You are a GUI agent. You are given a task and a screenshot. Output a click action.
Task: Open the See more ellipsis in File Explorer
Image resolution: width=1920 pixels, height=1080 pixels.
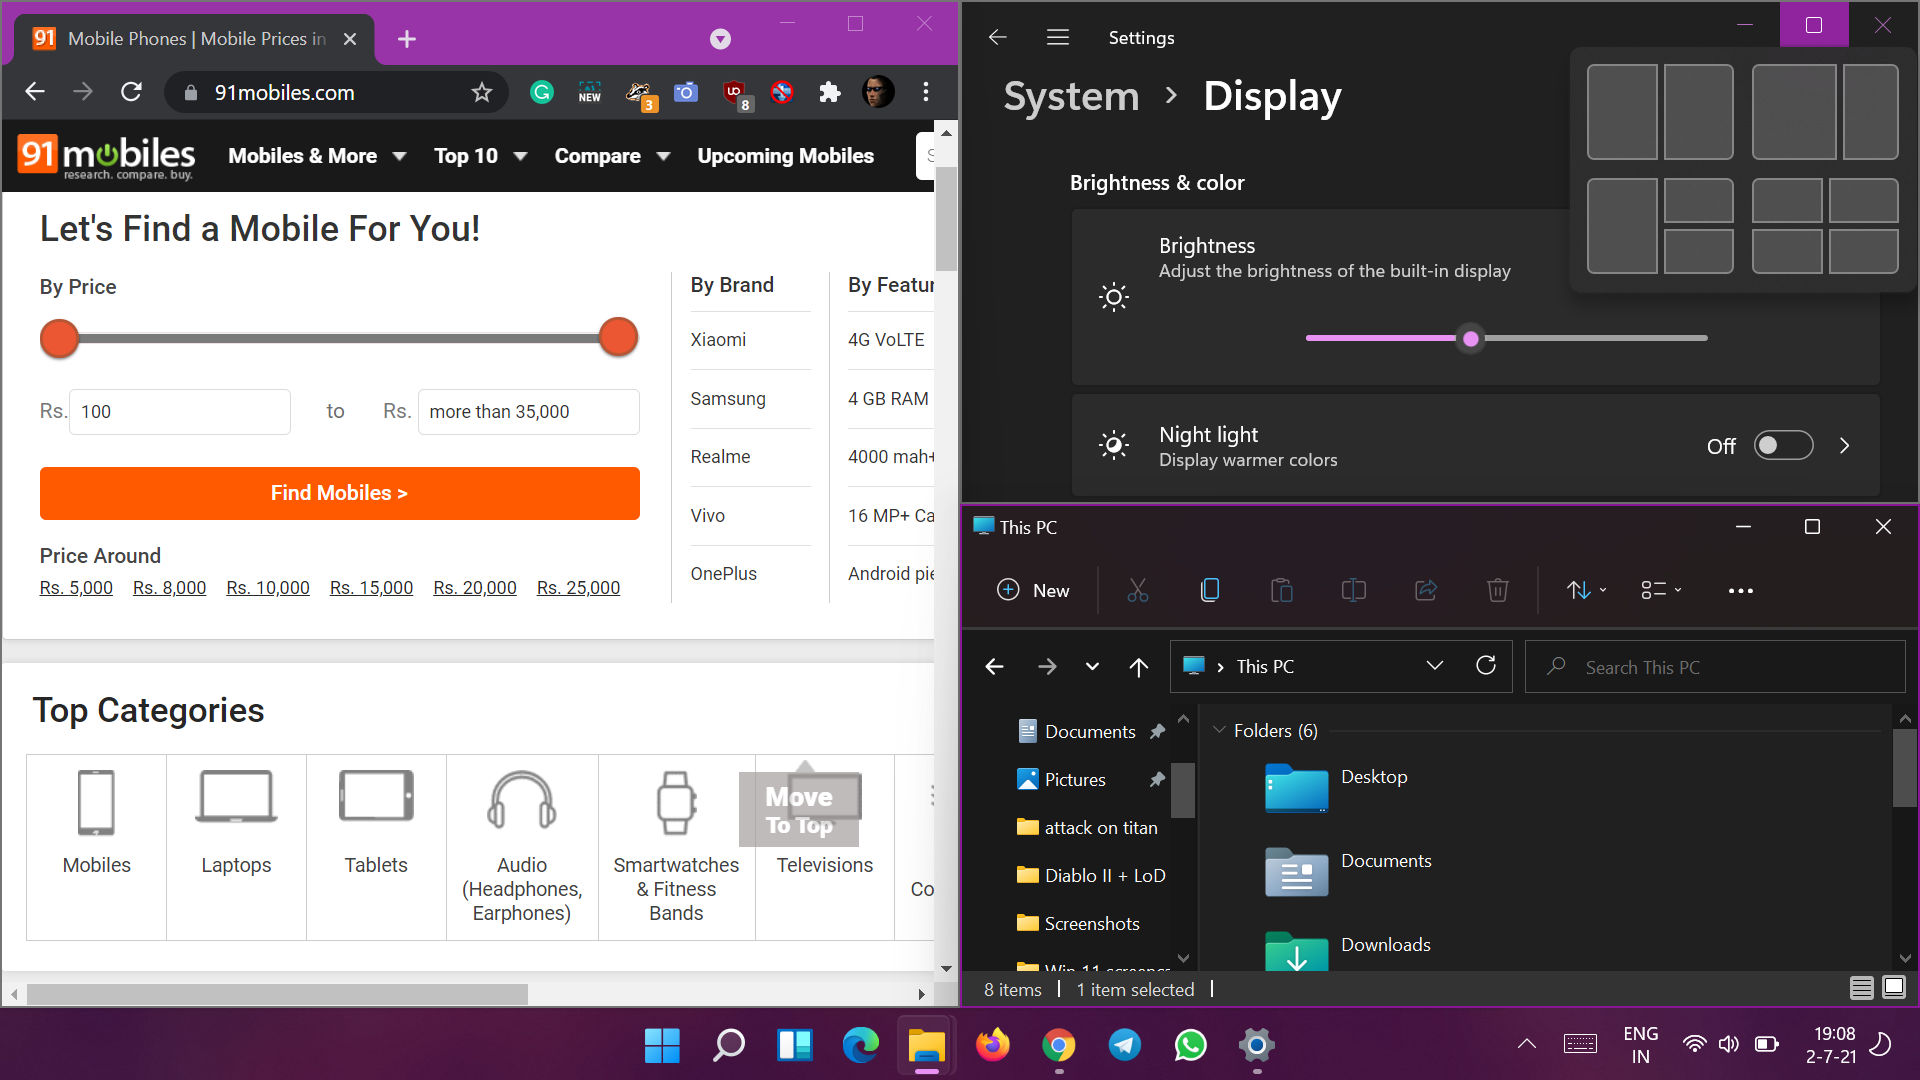[1740, 591]
